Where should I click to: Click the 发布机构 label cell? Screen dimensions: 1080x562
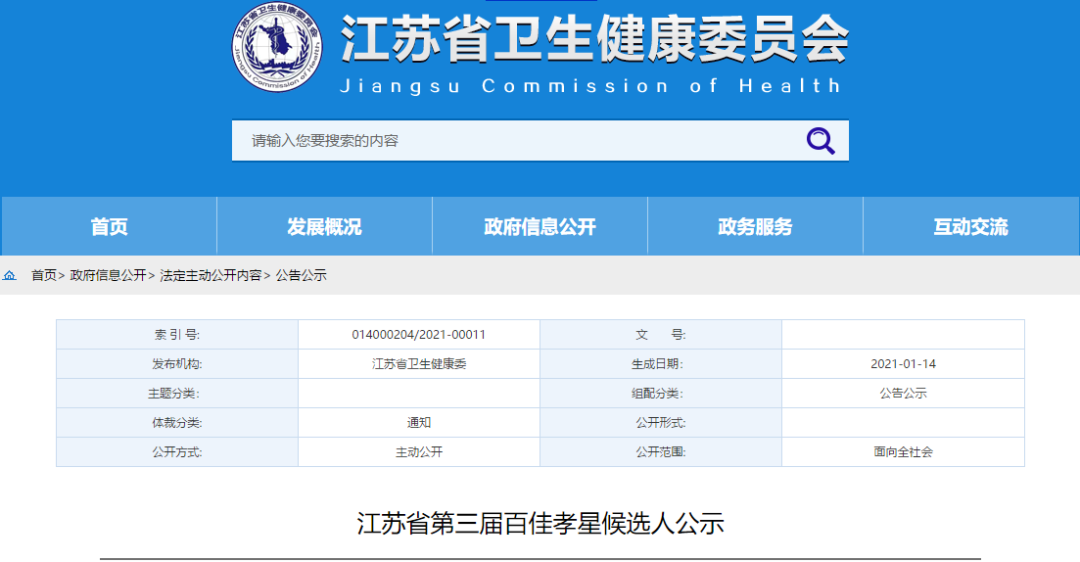pyautogui.click(x=177, y=364)
